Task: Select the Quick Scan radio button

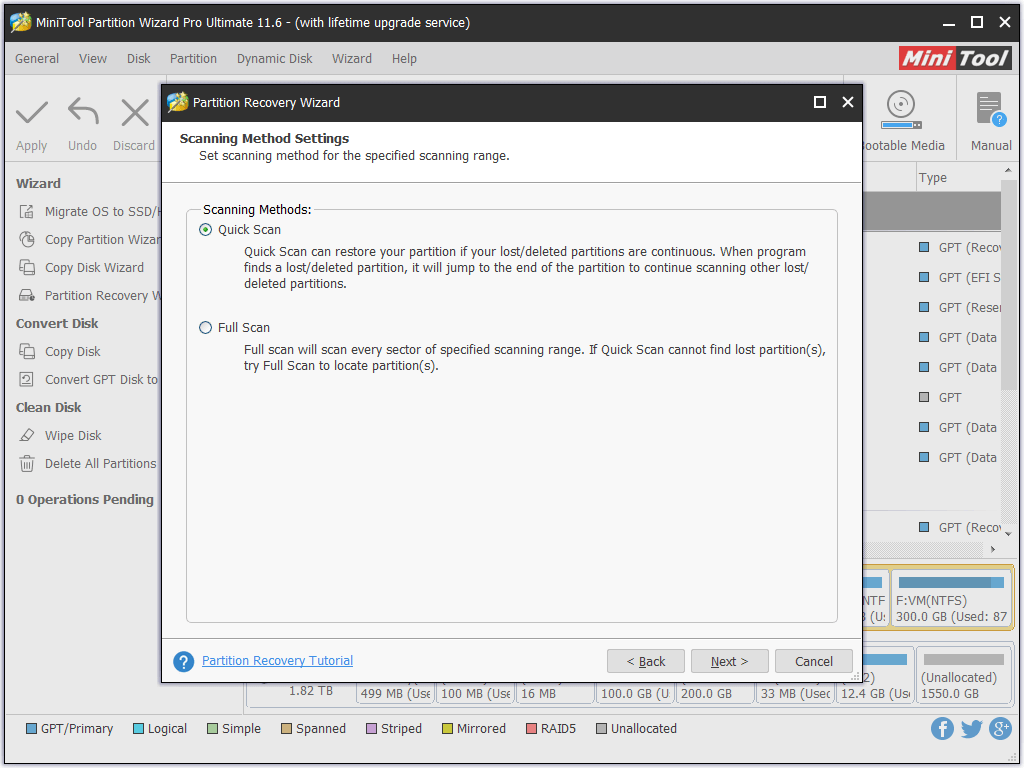Action: (206, 230)
